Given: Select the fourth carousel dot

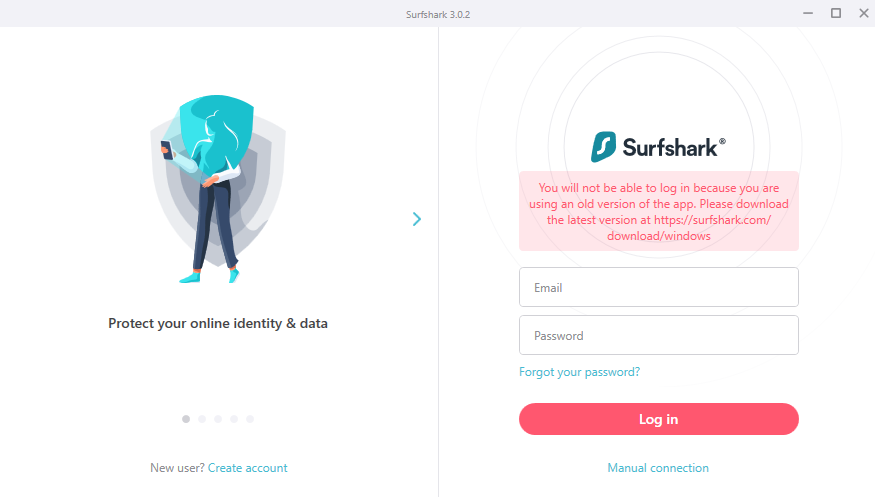Looking at the screenshot, I should click(234, 419).
